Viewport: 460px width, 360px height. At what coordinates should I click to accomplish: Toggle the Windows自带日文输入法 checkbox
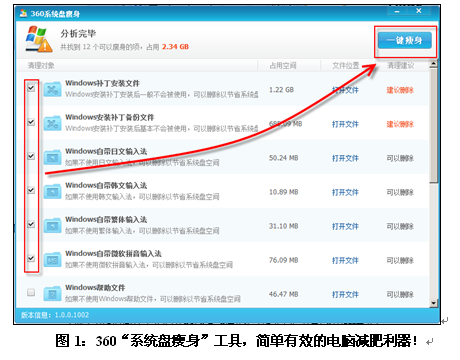[31, 156]
